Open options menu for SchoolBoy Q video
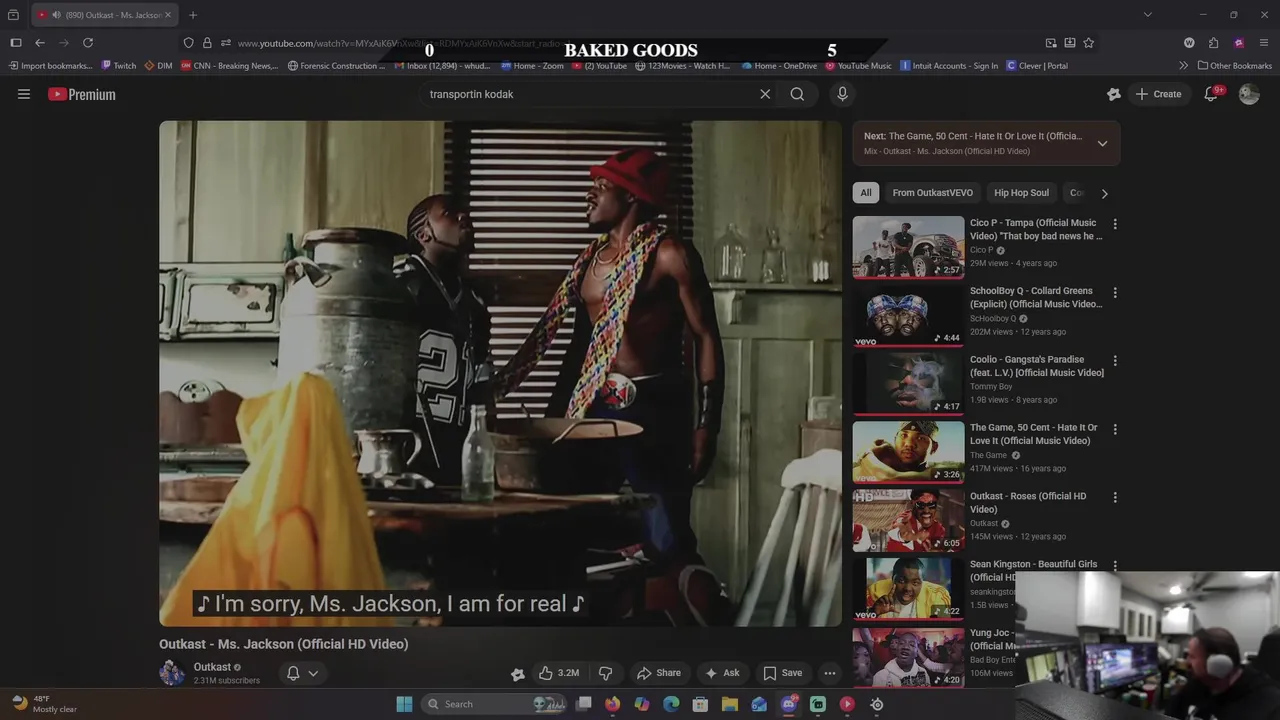This screenshot has width=1280, height=720. coord(1115,292)
